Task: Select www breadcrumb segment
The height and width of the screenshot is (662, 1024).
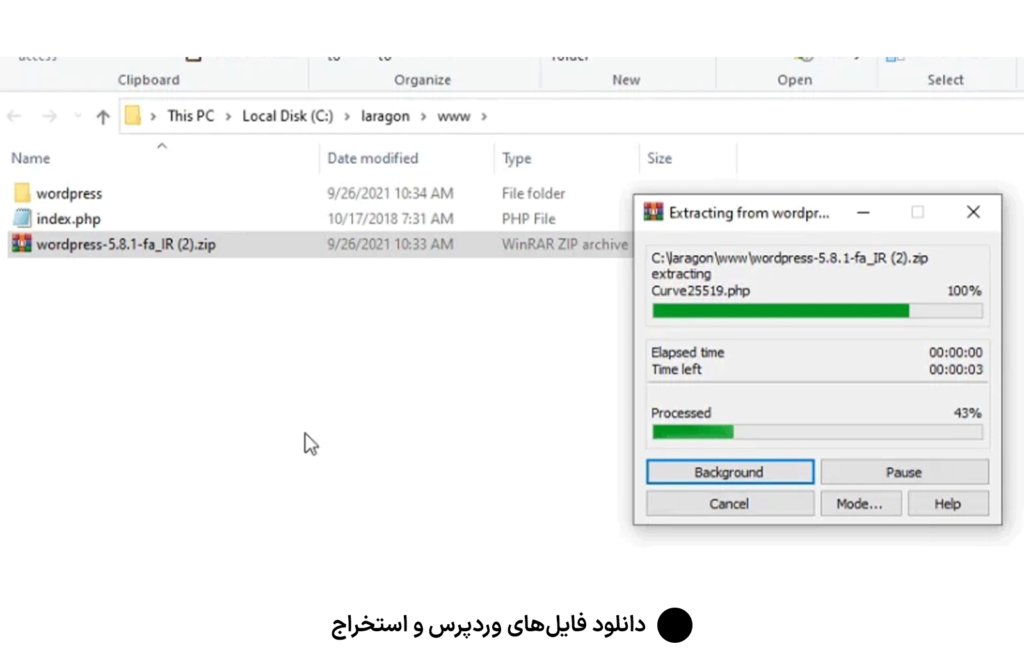Action: click(454, 116)
